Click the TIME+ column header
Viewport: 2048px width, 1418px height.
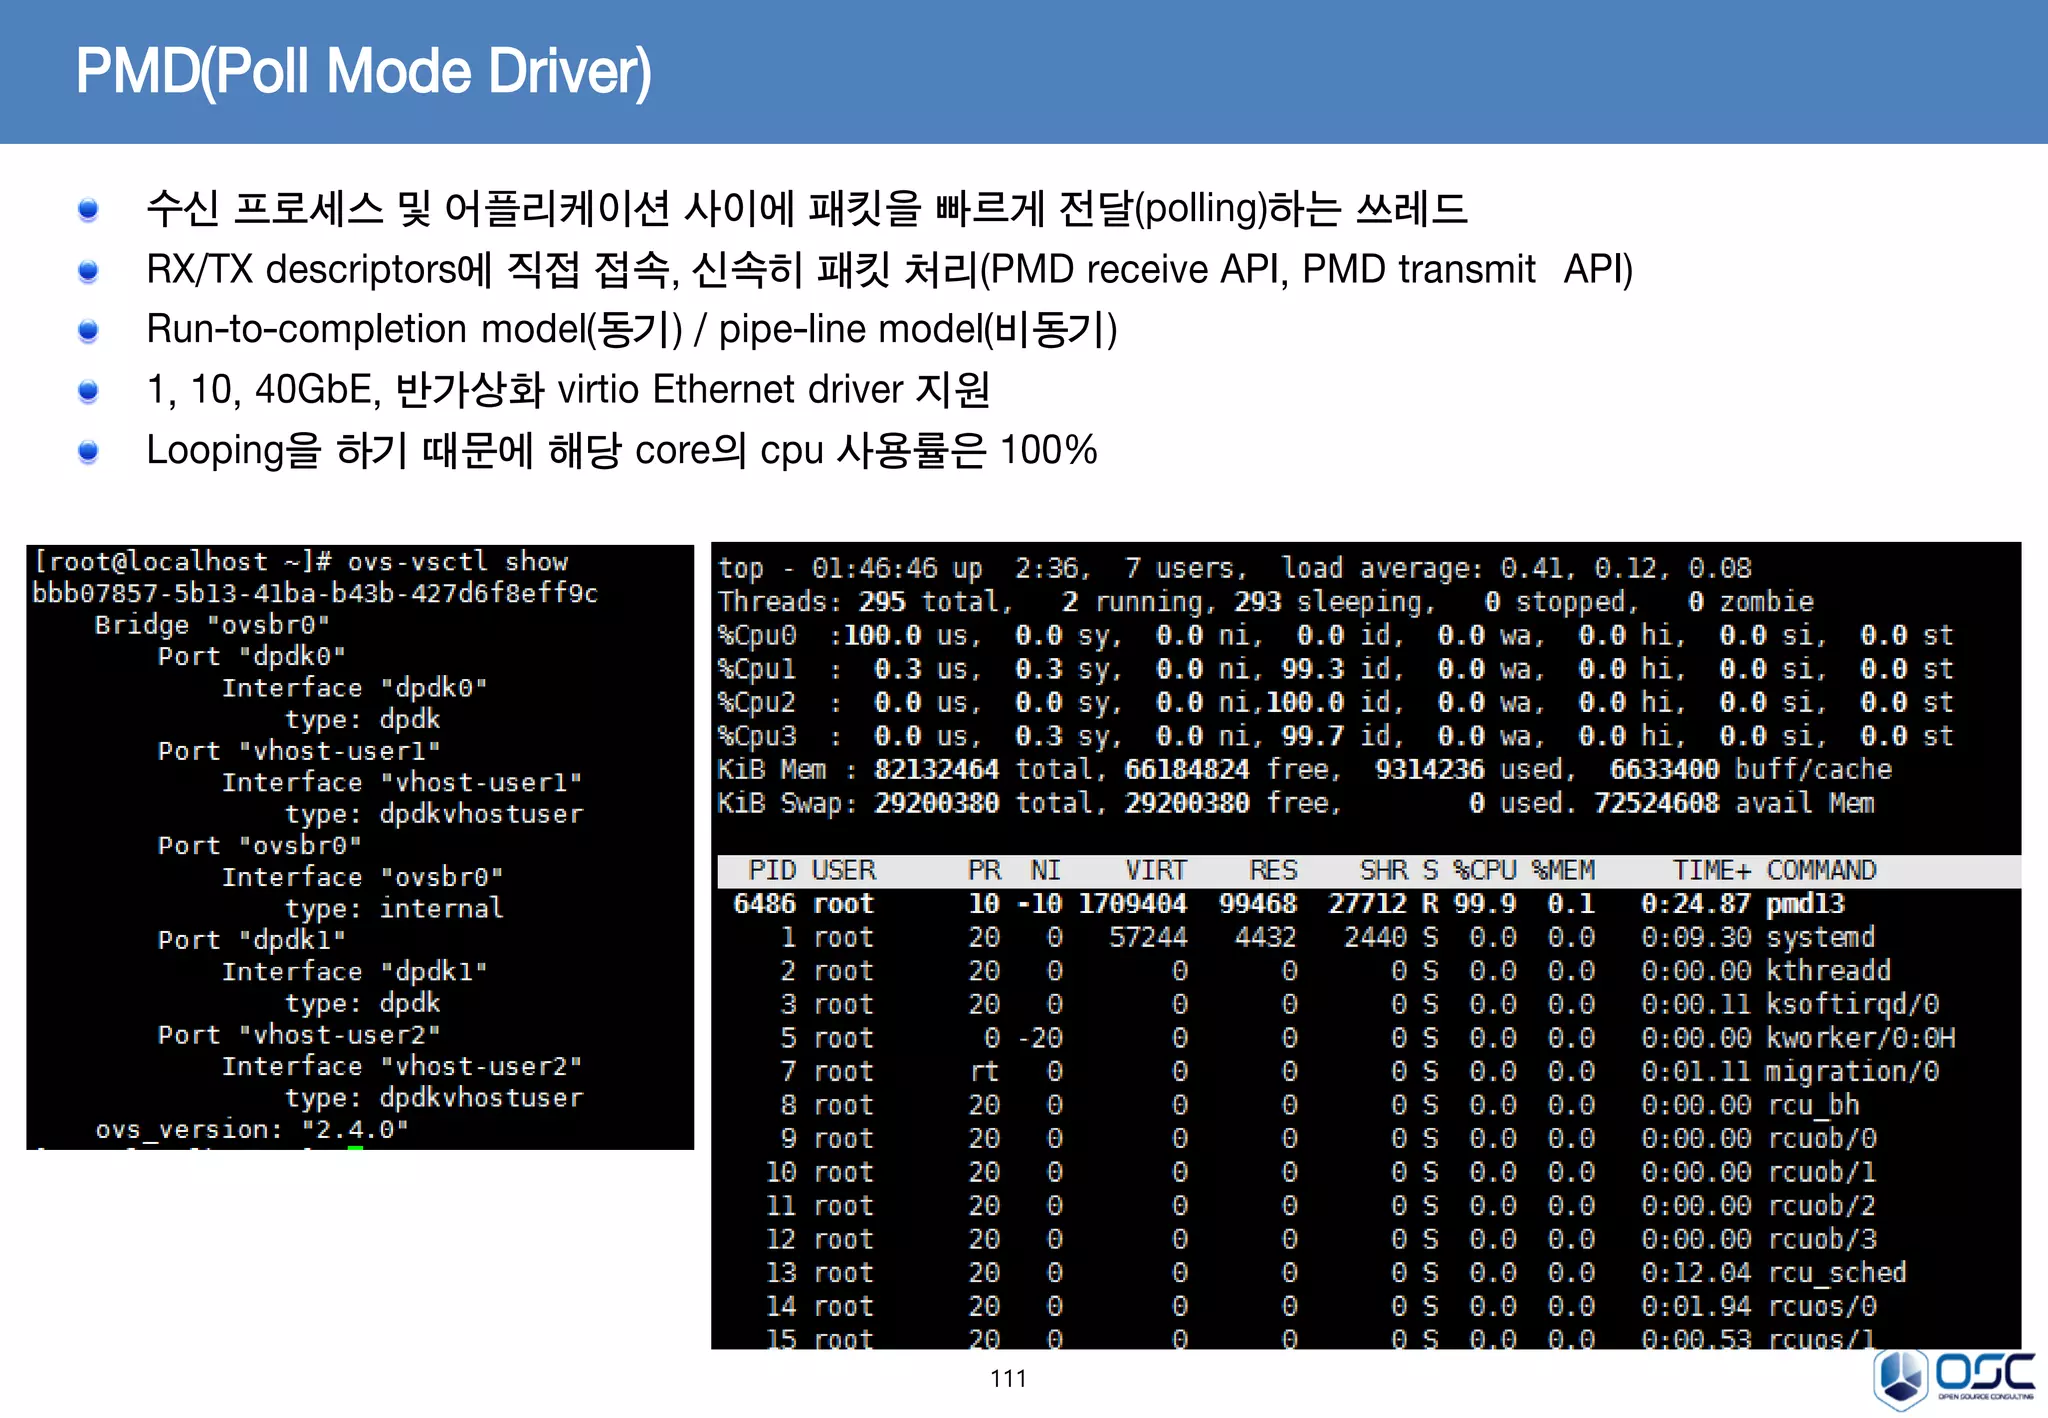point(1712,870)
